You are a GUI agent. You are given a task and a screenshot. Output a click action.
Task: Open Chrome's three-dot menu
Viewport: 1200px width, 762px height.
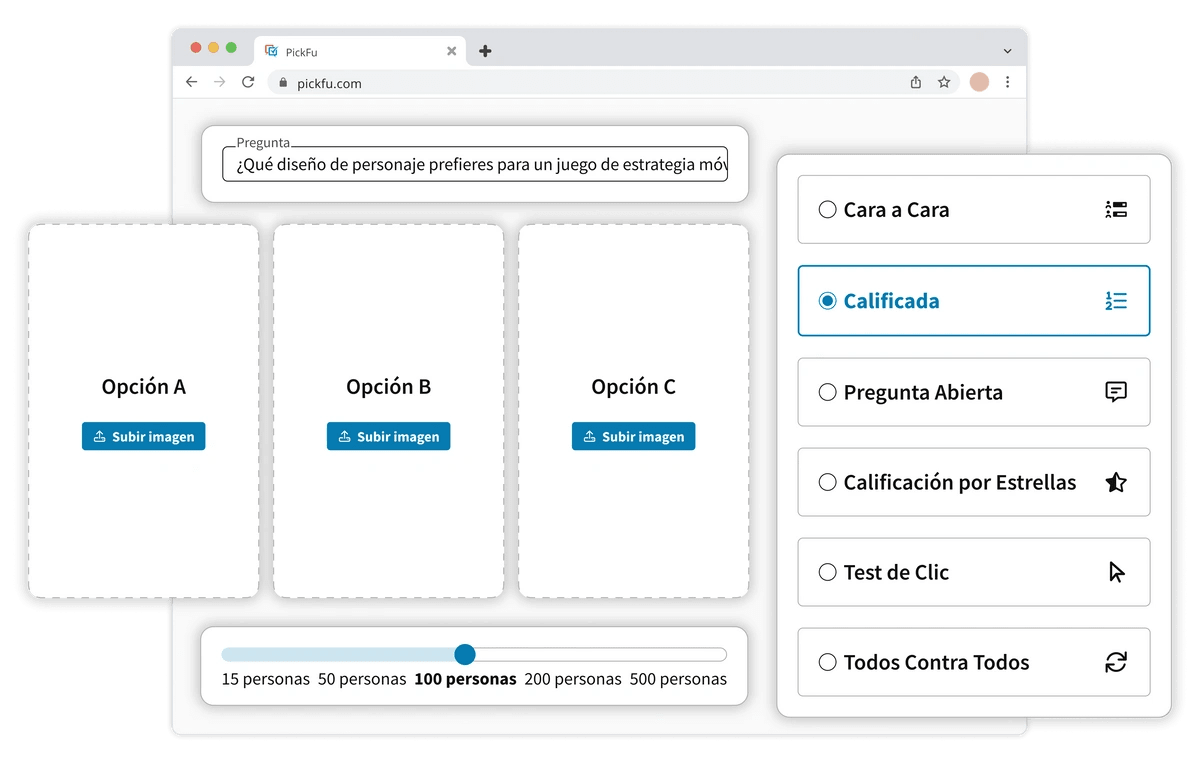[x=1008, y=82]
